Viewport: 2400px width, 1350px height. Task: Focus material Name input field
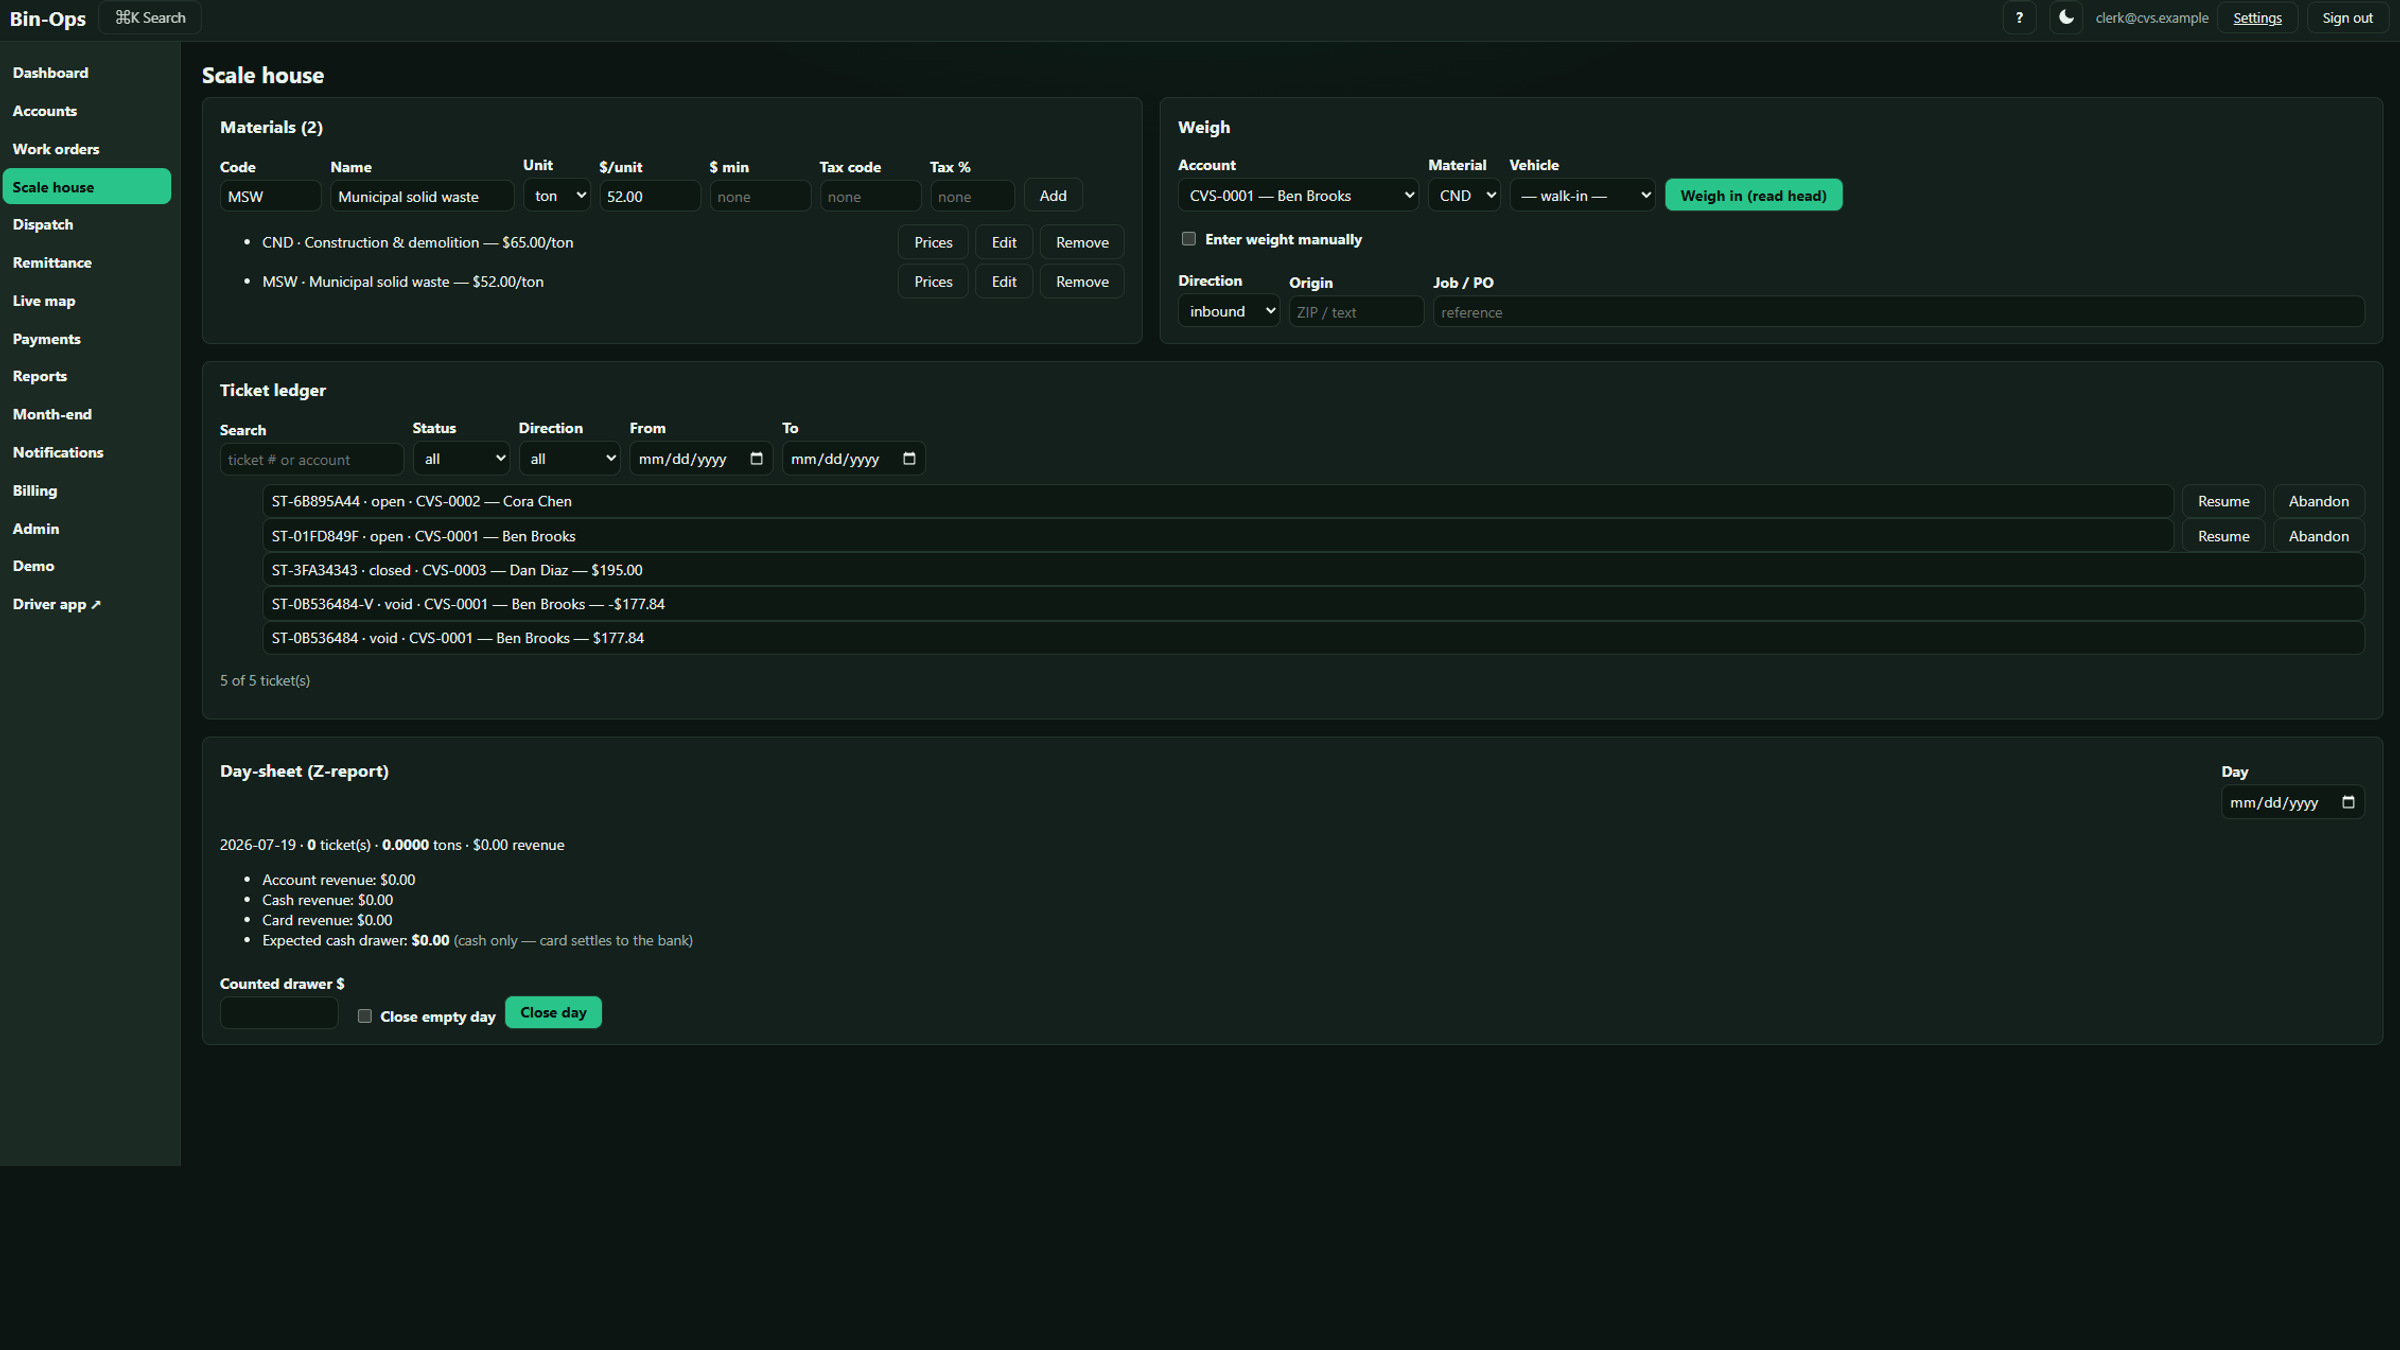[422, 197]
